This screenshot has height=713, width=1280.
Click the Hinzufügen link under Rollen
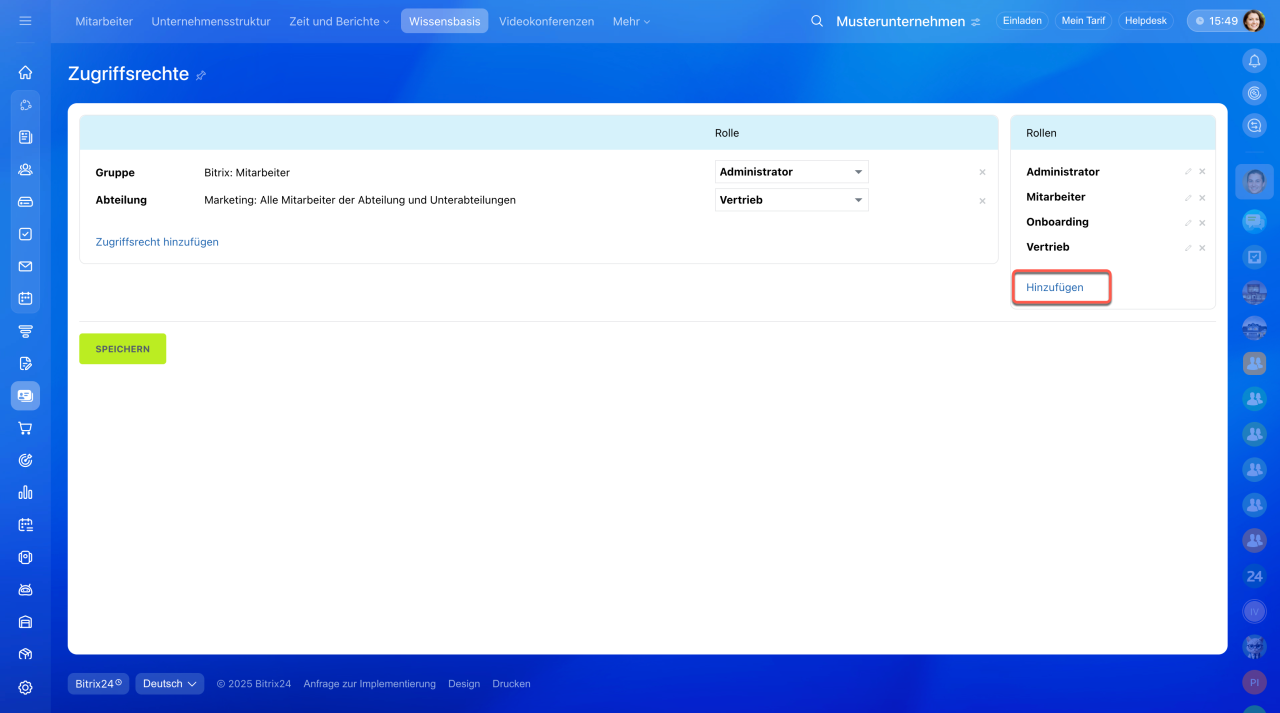point(1054,287)
